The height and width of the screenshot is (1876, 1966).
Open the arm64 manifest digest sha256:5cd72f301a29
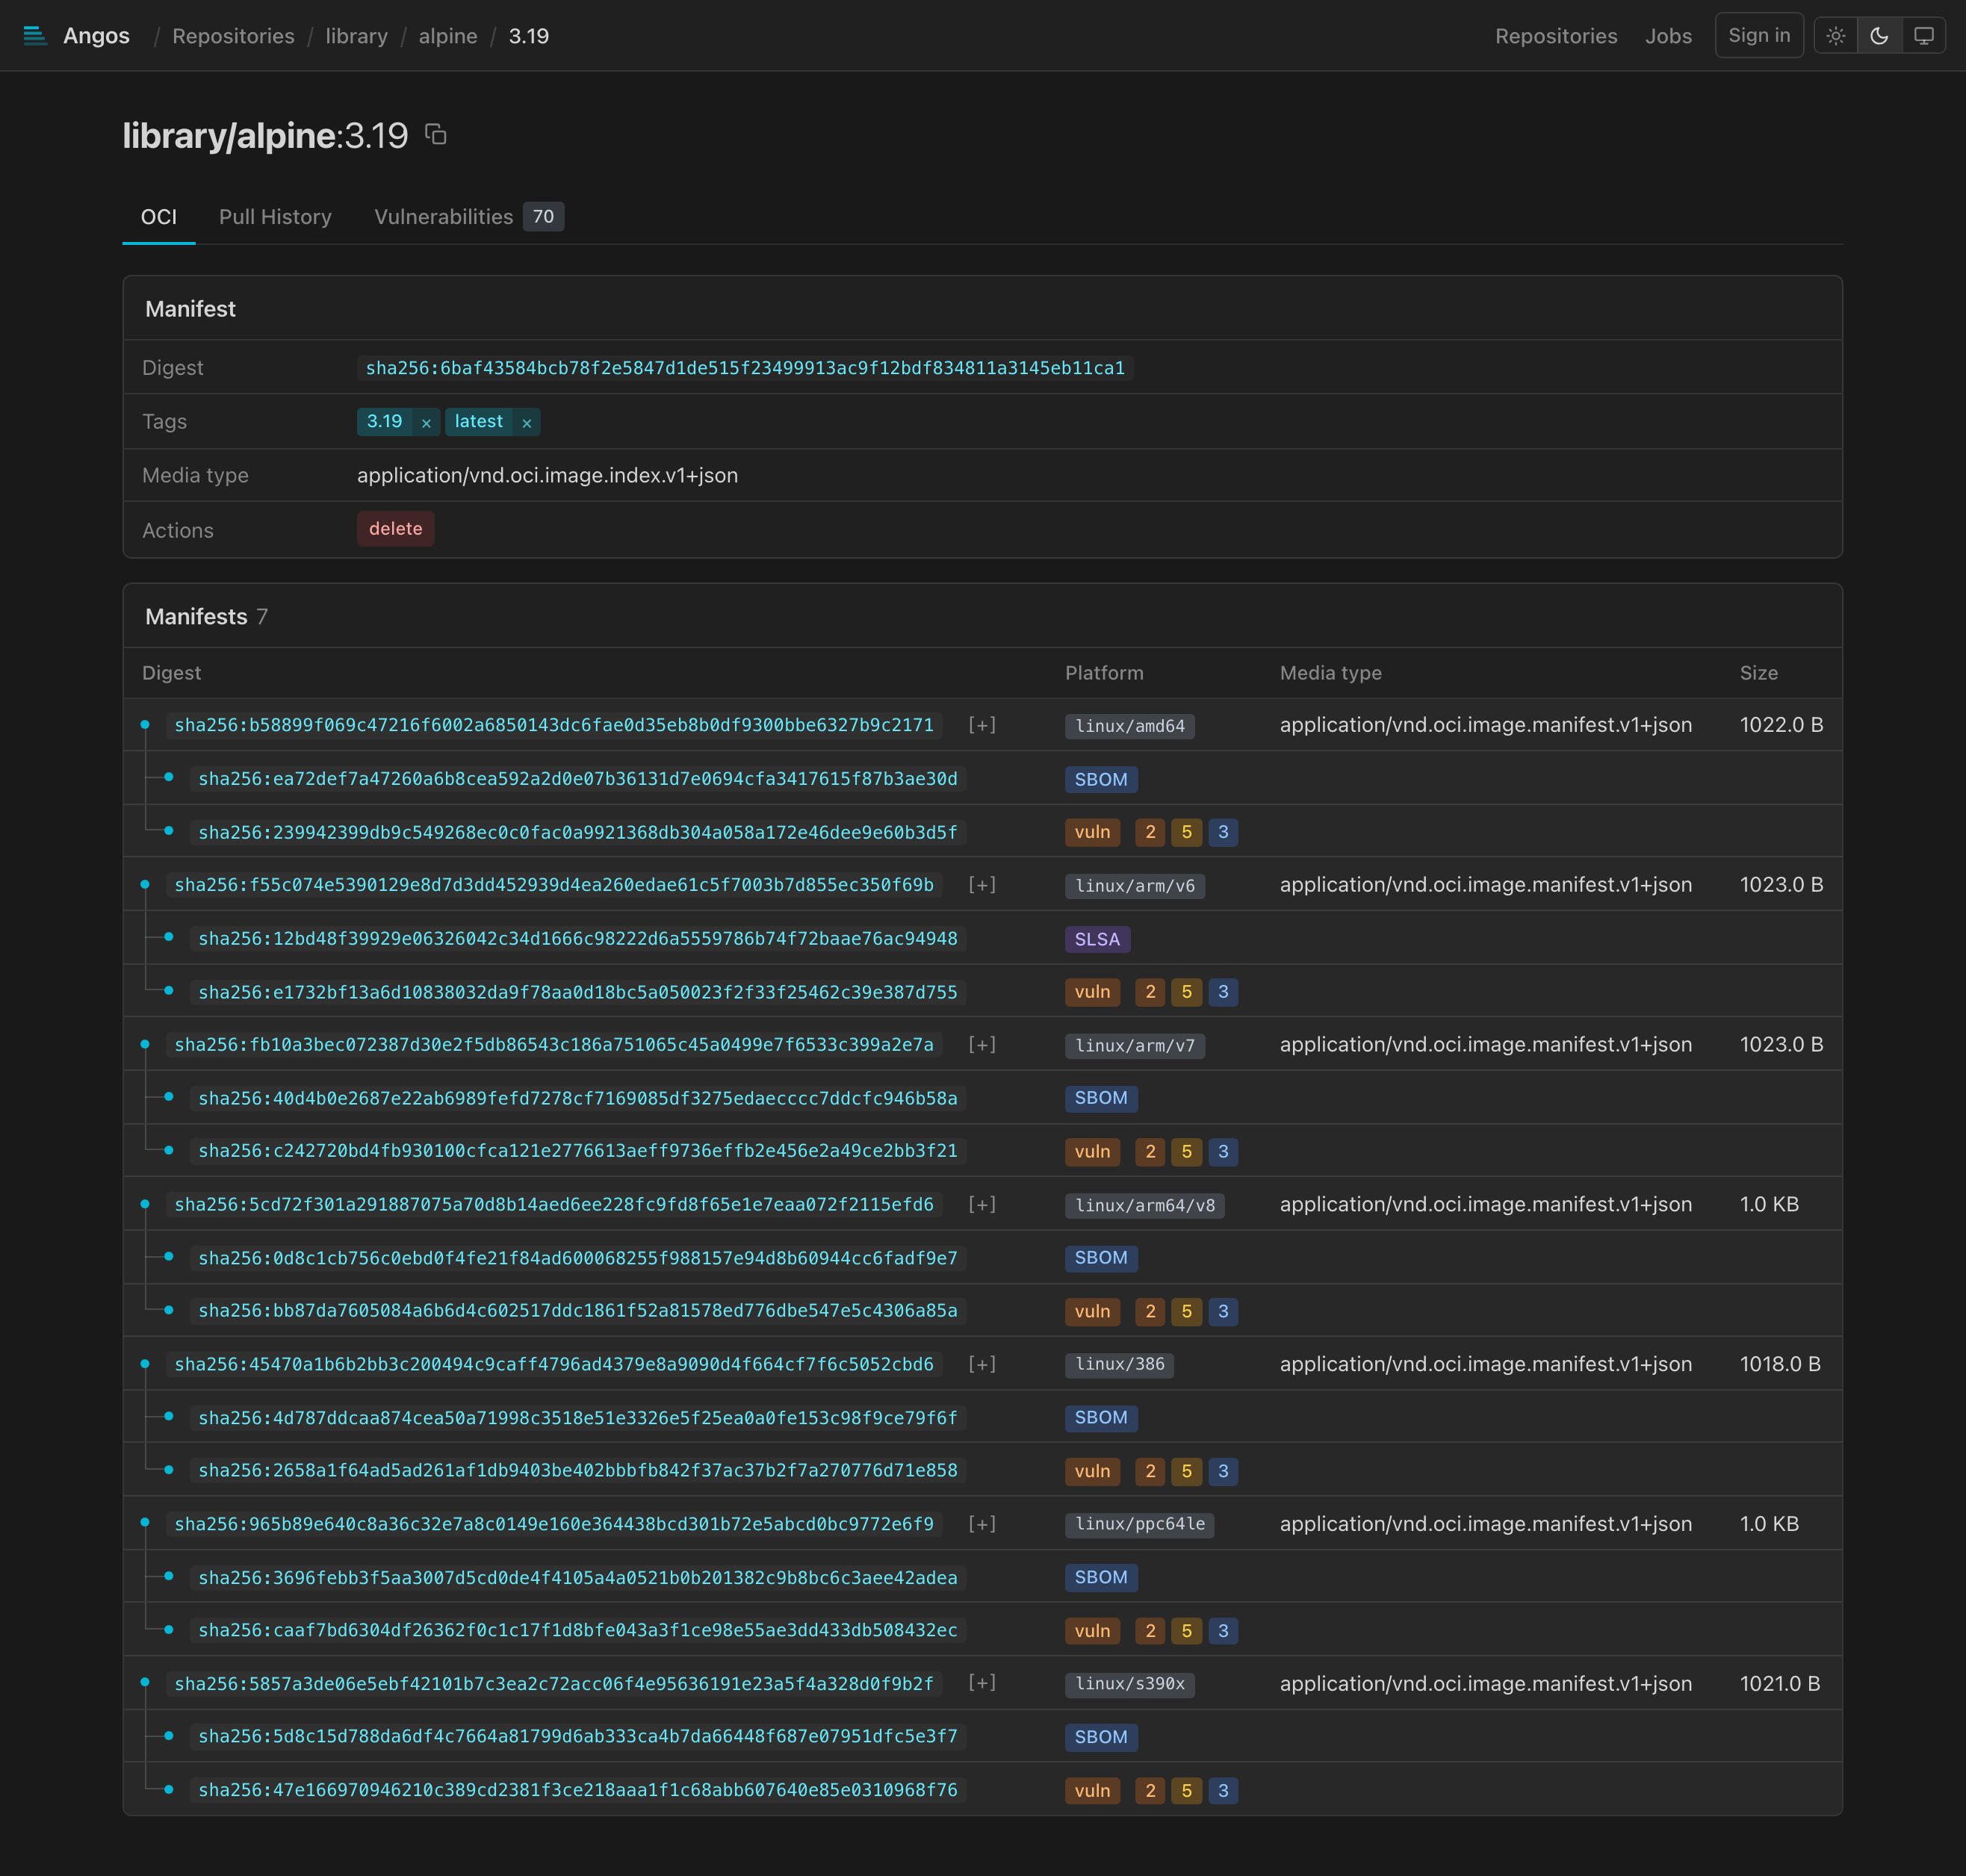554,1205
